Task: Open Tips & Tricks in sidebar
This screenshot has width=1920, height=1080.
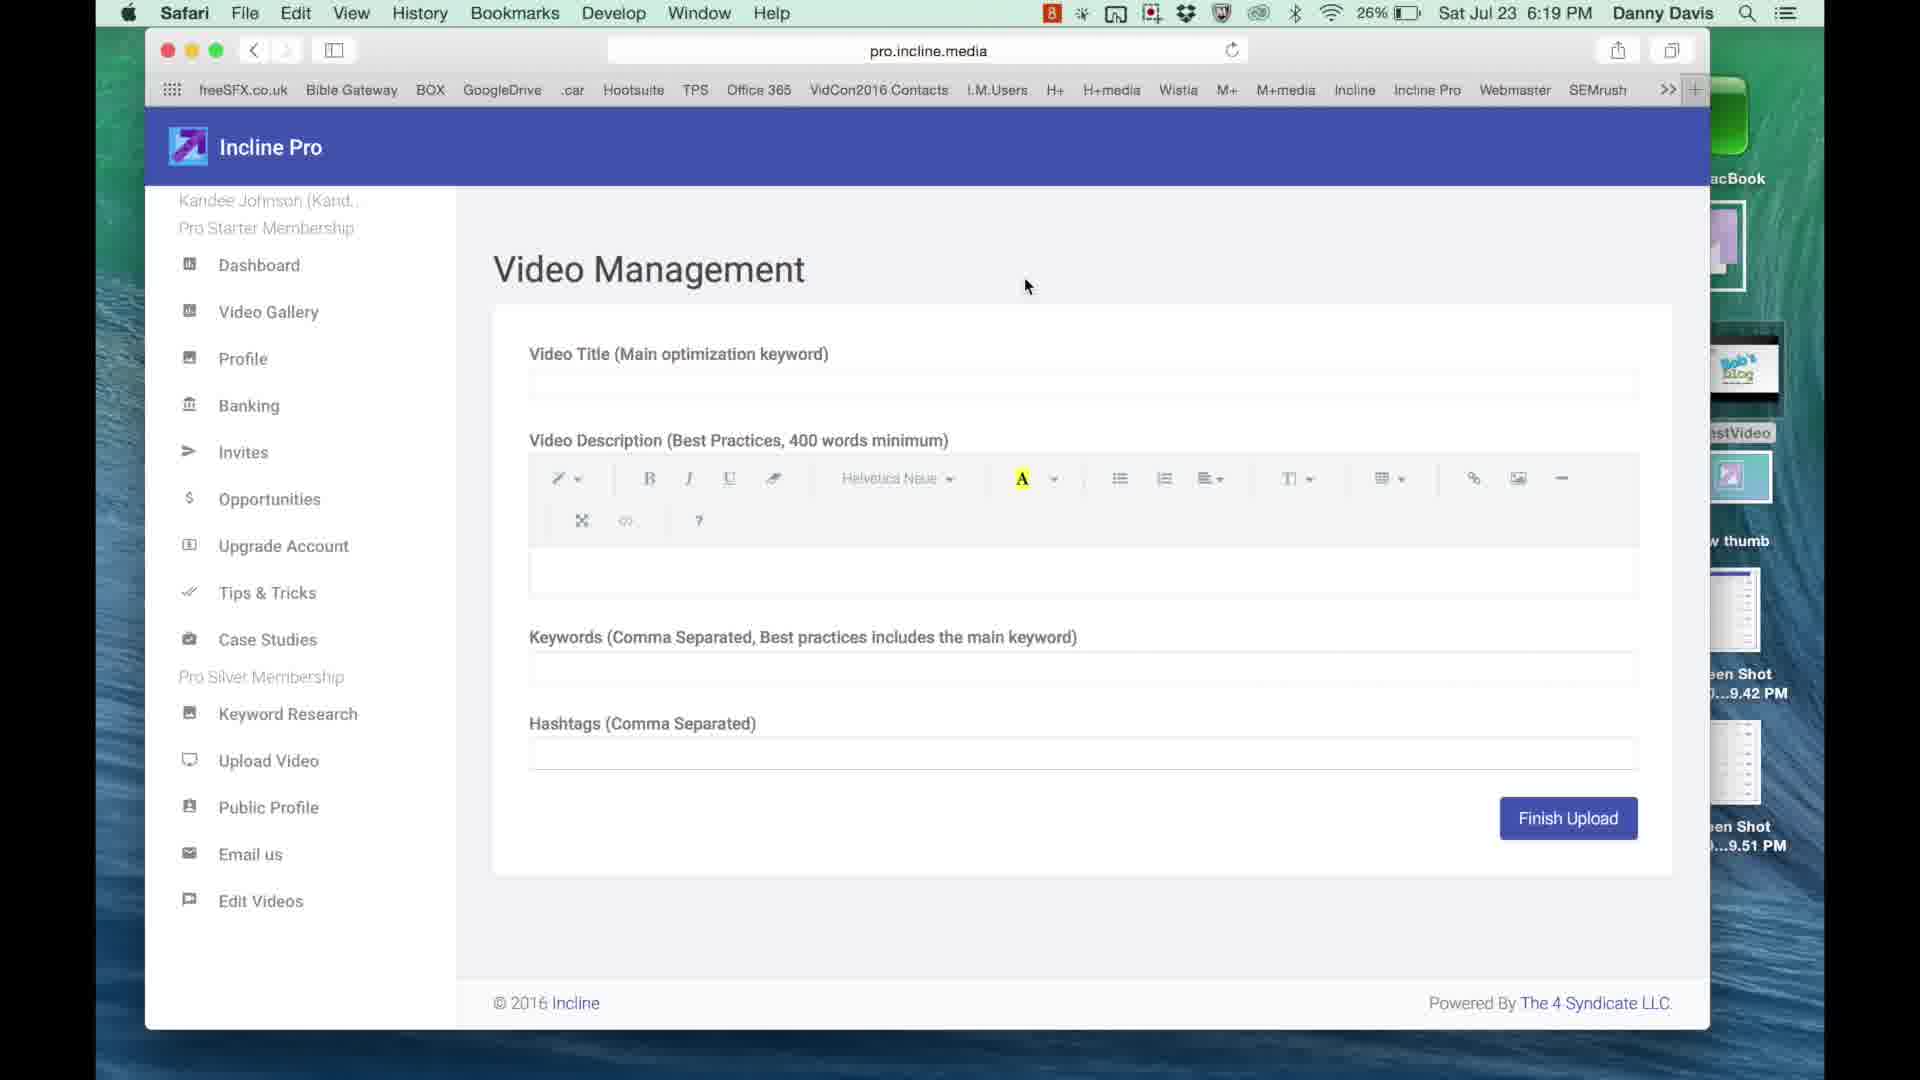Action: (x=267, y=593)
